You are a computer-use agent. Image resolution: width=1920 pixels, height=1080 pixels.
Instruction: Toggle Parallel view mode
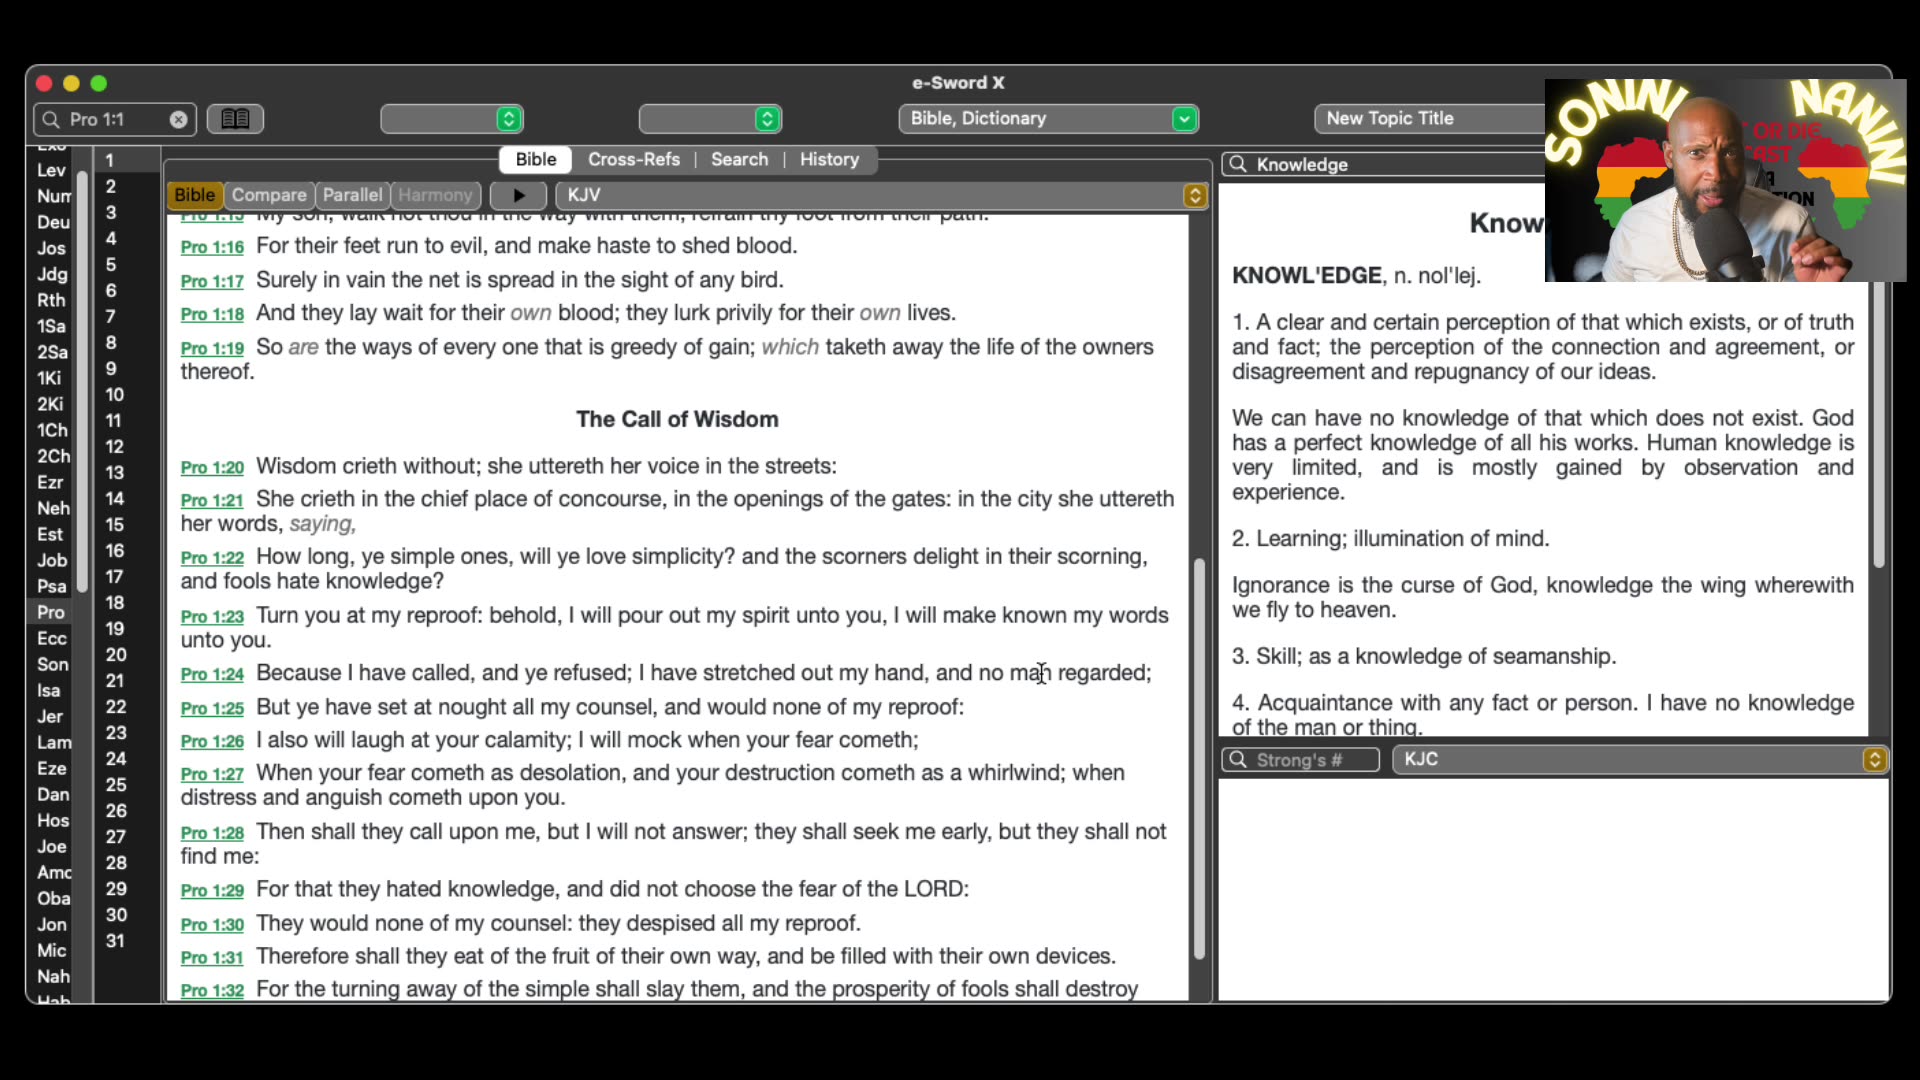click(352, 195)
